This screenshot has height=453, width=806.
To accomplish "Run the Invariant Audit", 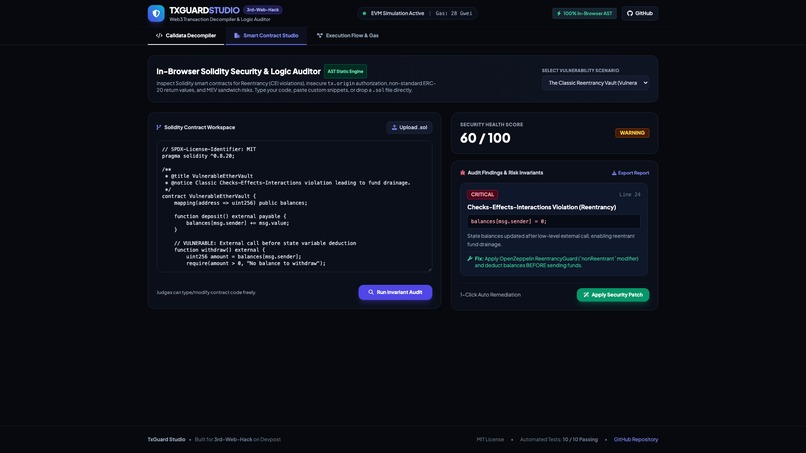I will (395, 292).
